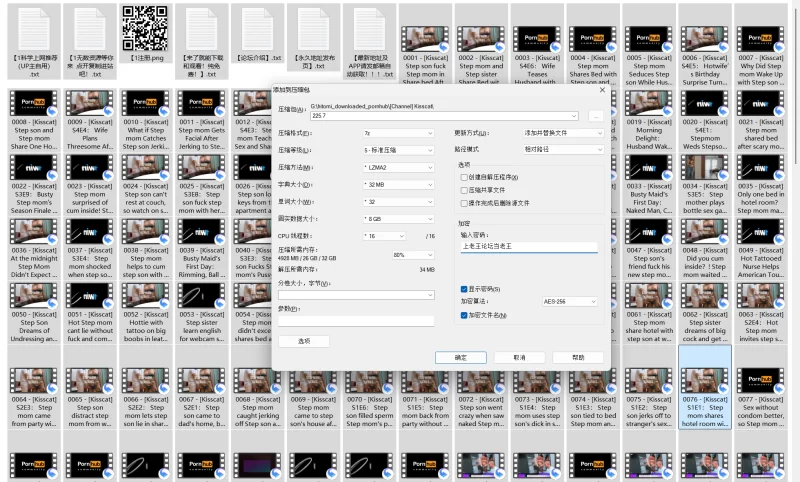This screenshot has height=482, width=800.
Task: Click the 取消 button
Action: tap(519, 357)
